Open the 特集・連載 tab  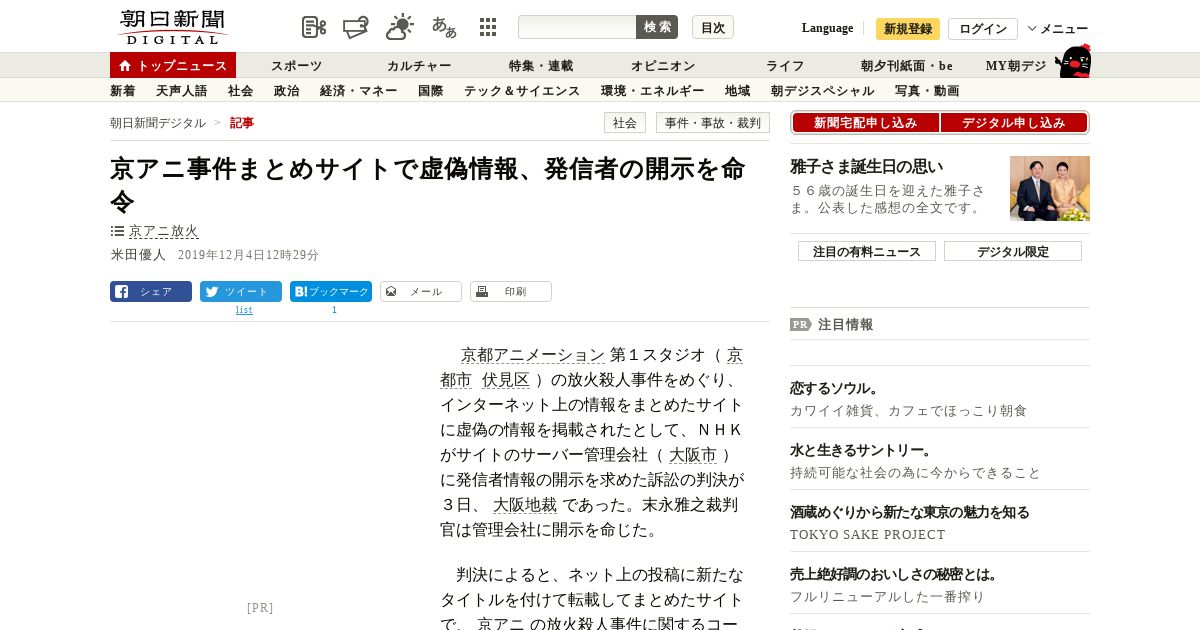[x=541, y=66]
